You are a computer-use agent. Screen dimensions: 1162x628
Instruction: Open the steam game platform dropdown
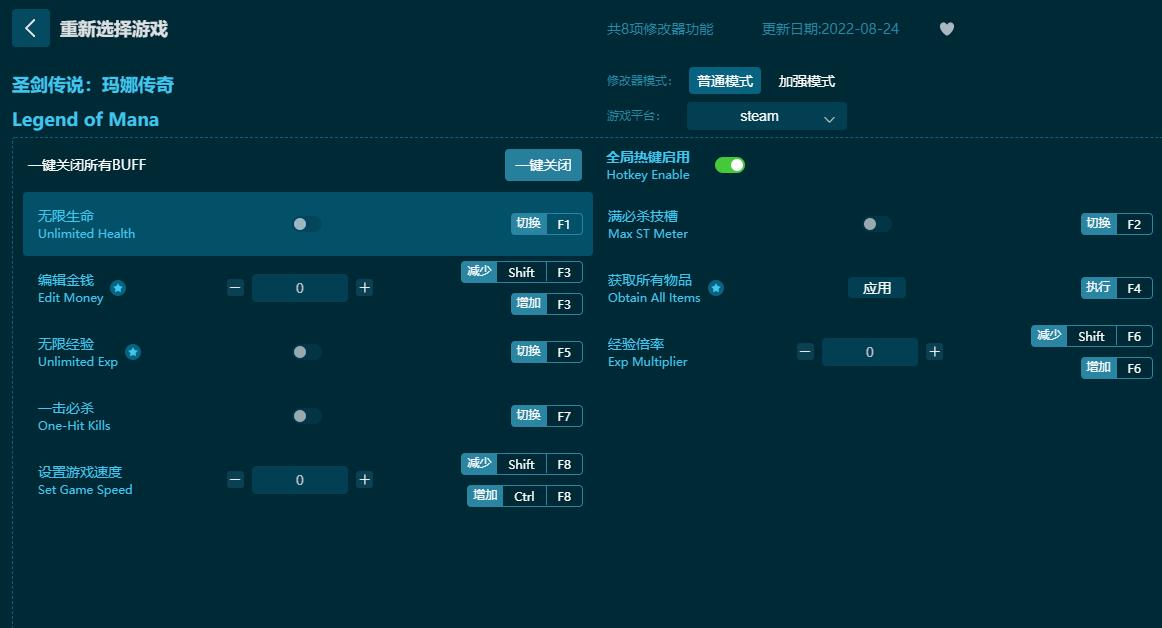coord(766,116)
